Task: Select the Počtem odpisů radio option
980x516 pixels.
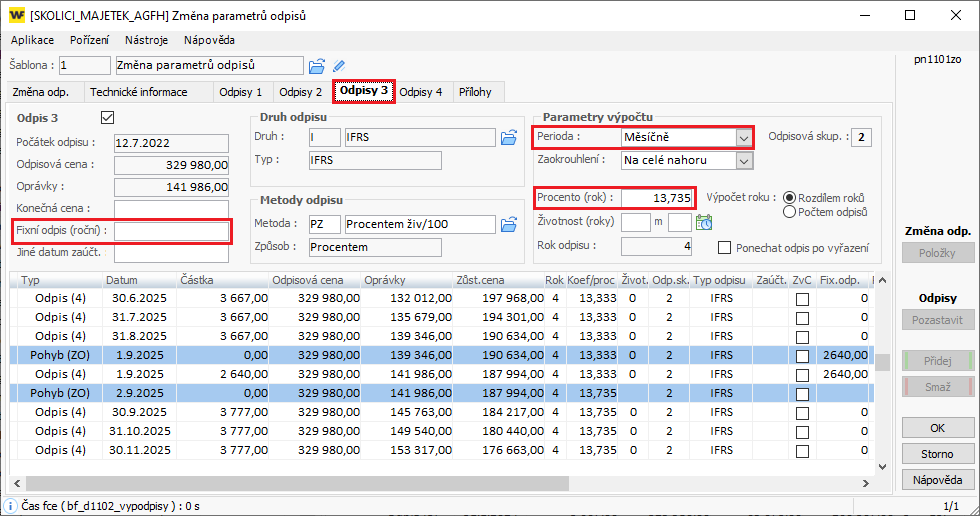Action: pos(790,211)
